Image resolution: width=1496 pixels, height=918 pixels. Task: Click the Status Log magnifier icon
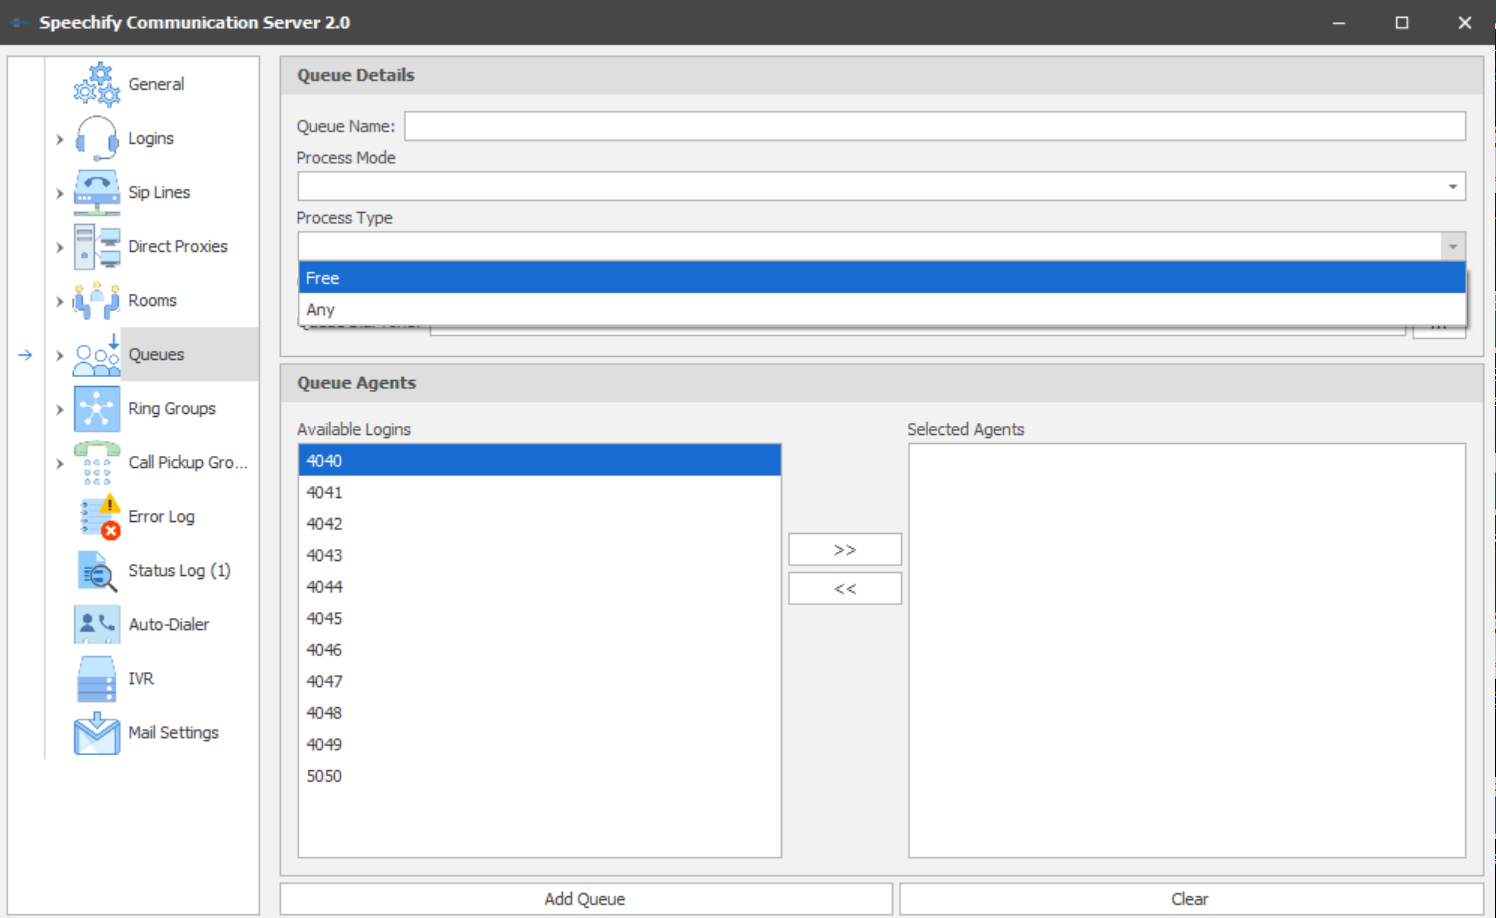97,570
